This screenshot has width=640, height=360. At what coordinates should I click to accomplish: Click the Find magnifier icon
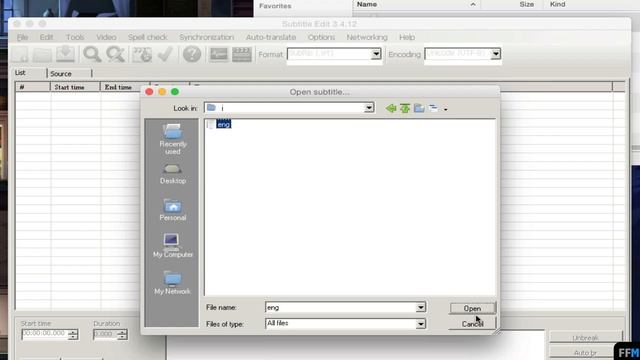[92, 54]
